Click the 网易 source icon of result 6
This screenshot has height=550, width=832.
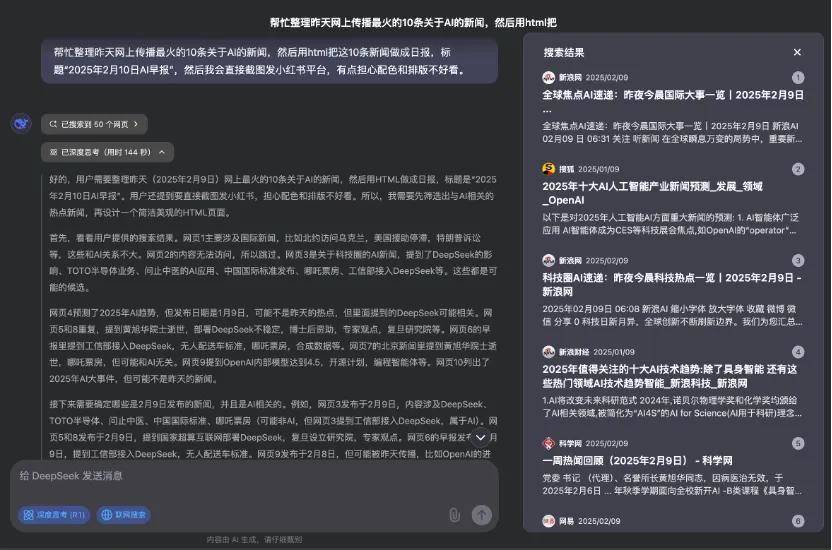click(549, 521)
